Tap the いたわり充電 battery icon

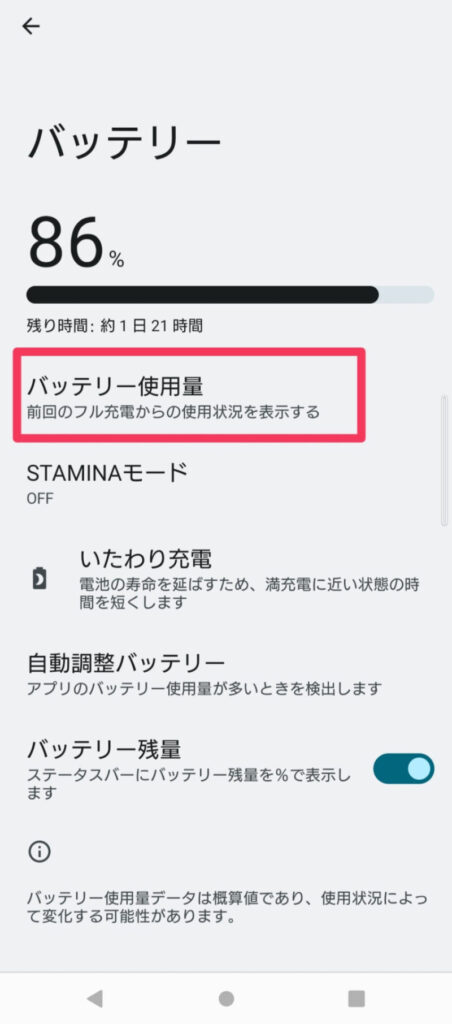pyautogui.click(x=40, y=579)
